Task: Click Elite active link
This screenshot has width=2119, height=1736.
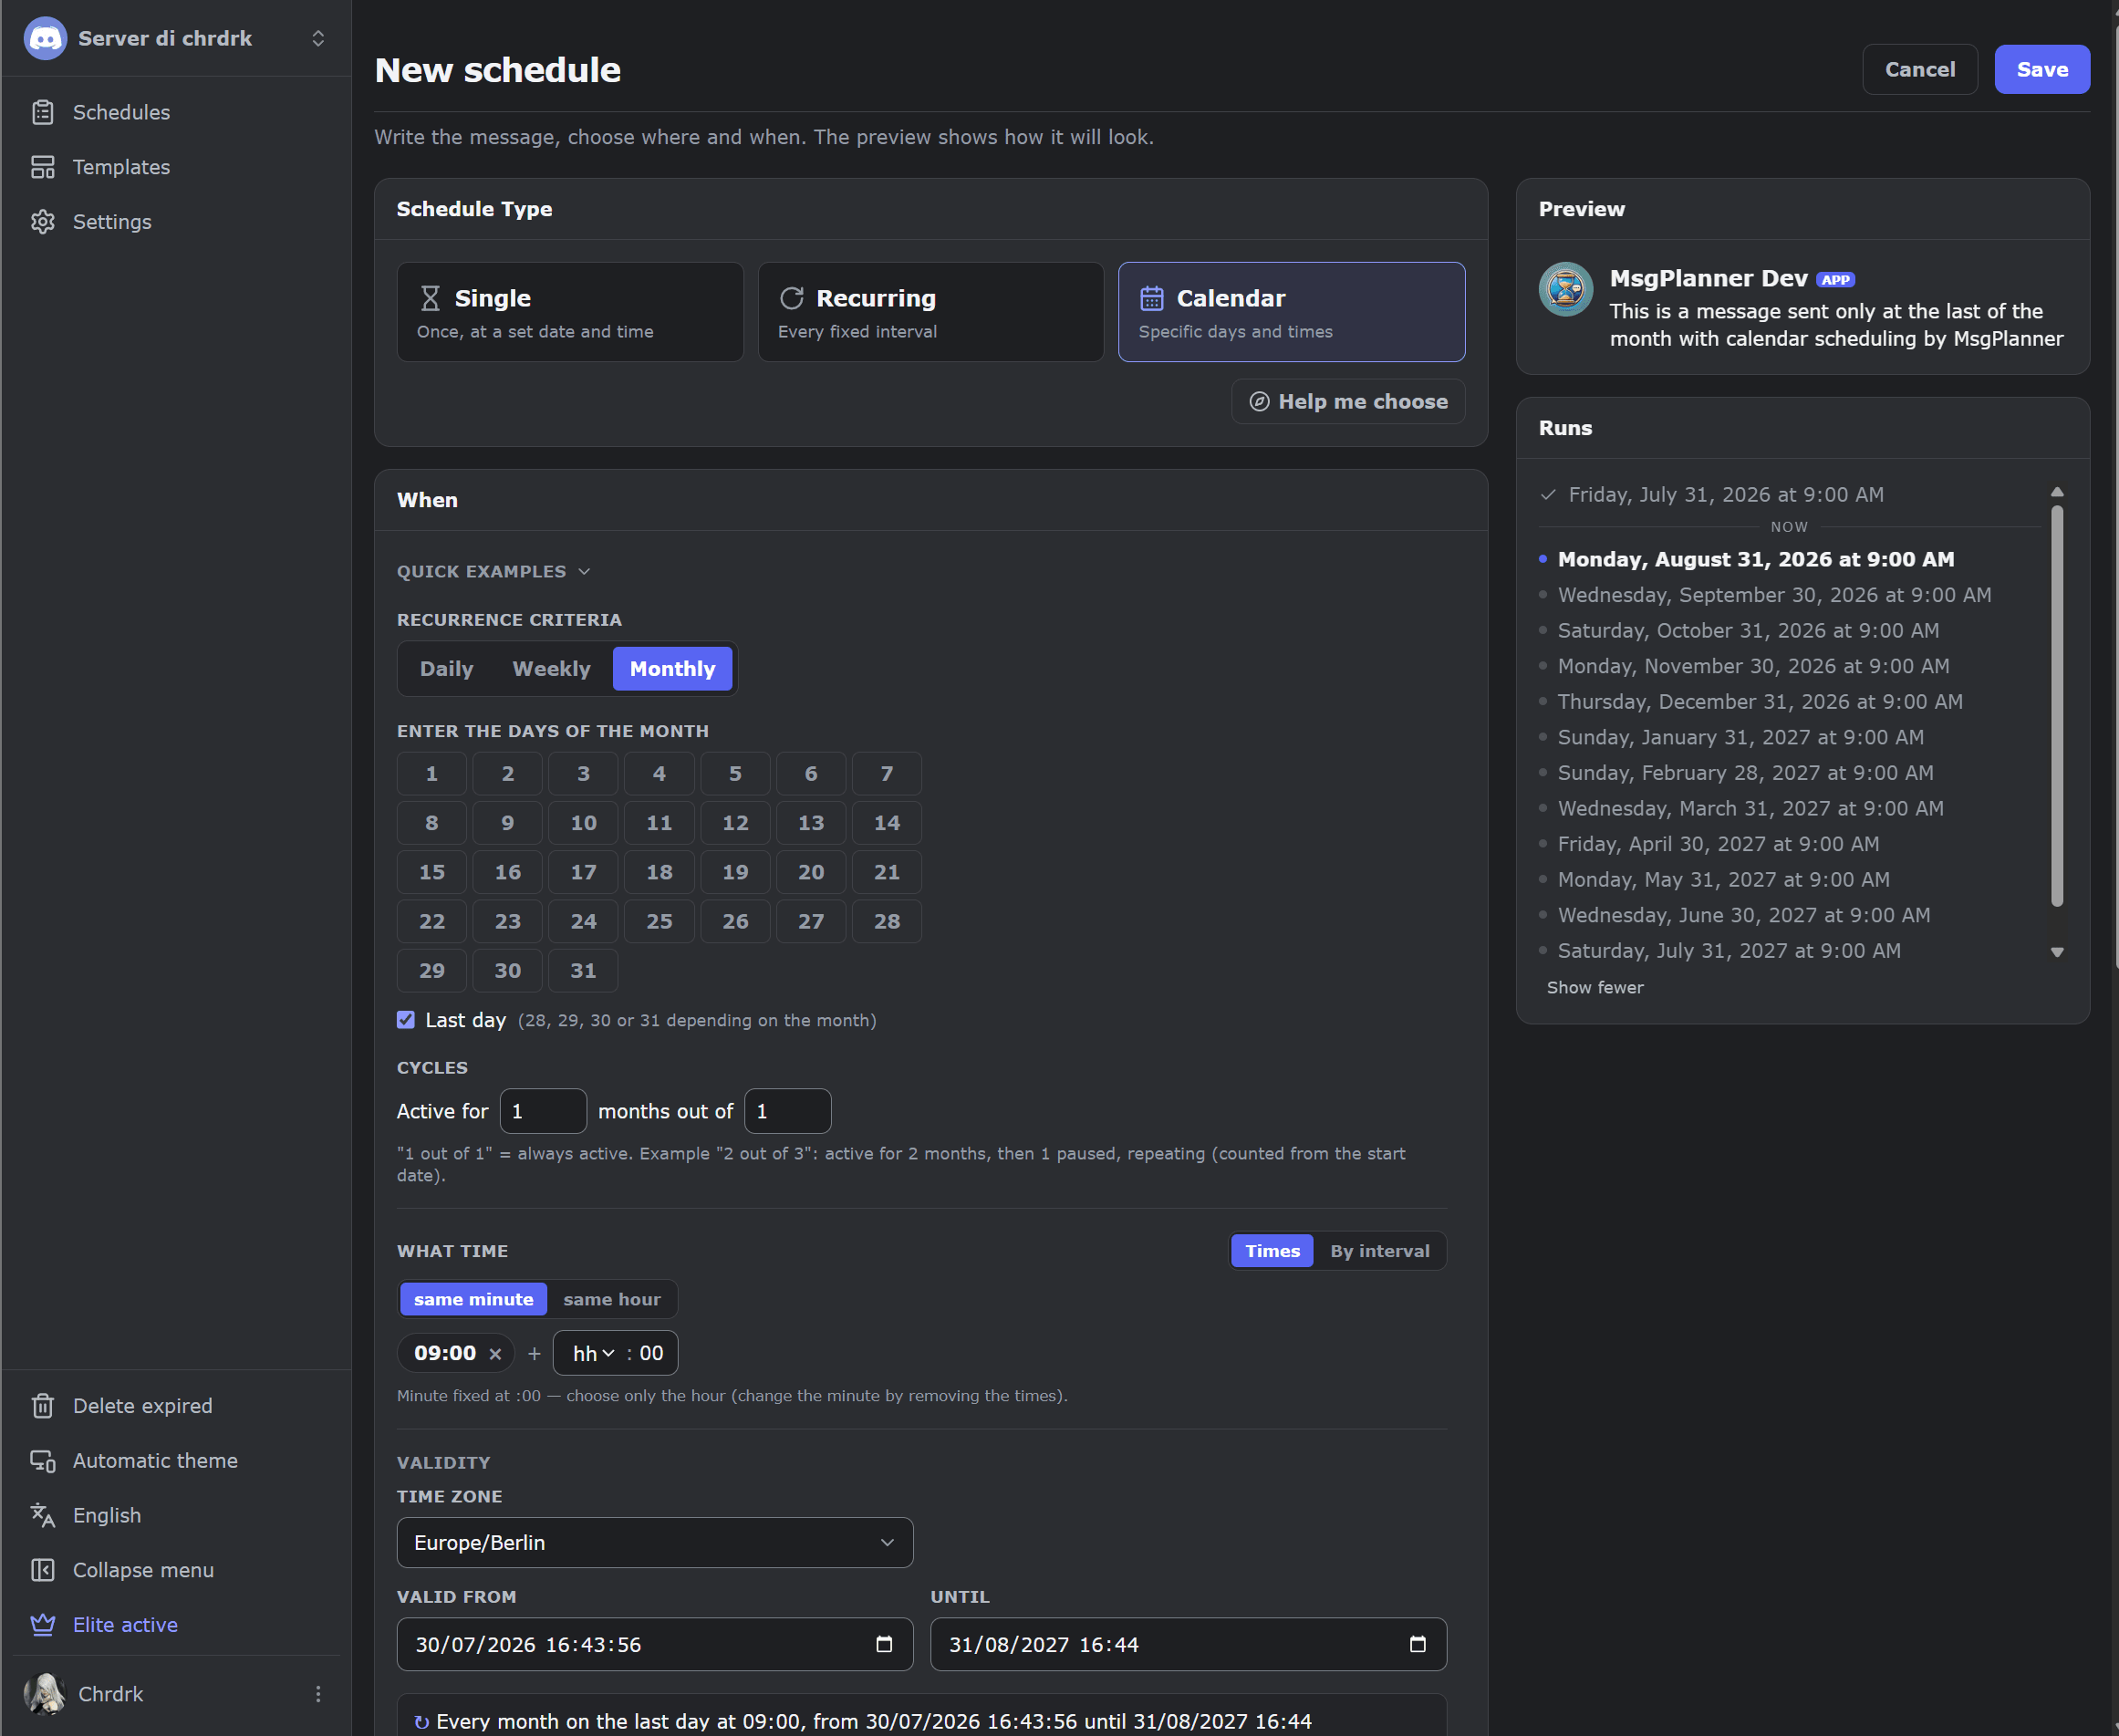Action: click(x=125, y=1625)
